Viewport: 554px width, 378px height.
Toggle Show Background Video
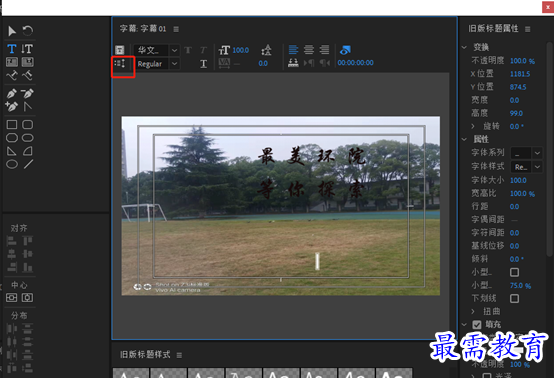345,50
